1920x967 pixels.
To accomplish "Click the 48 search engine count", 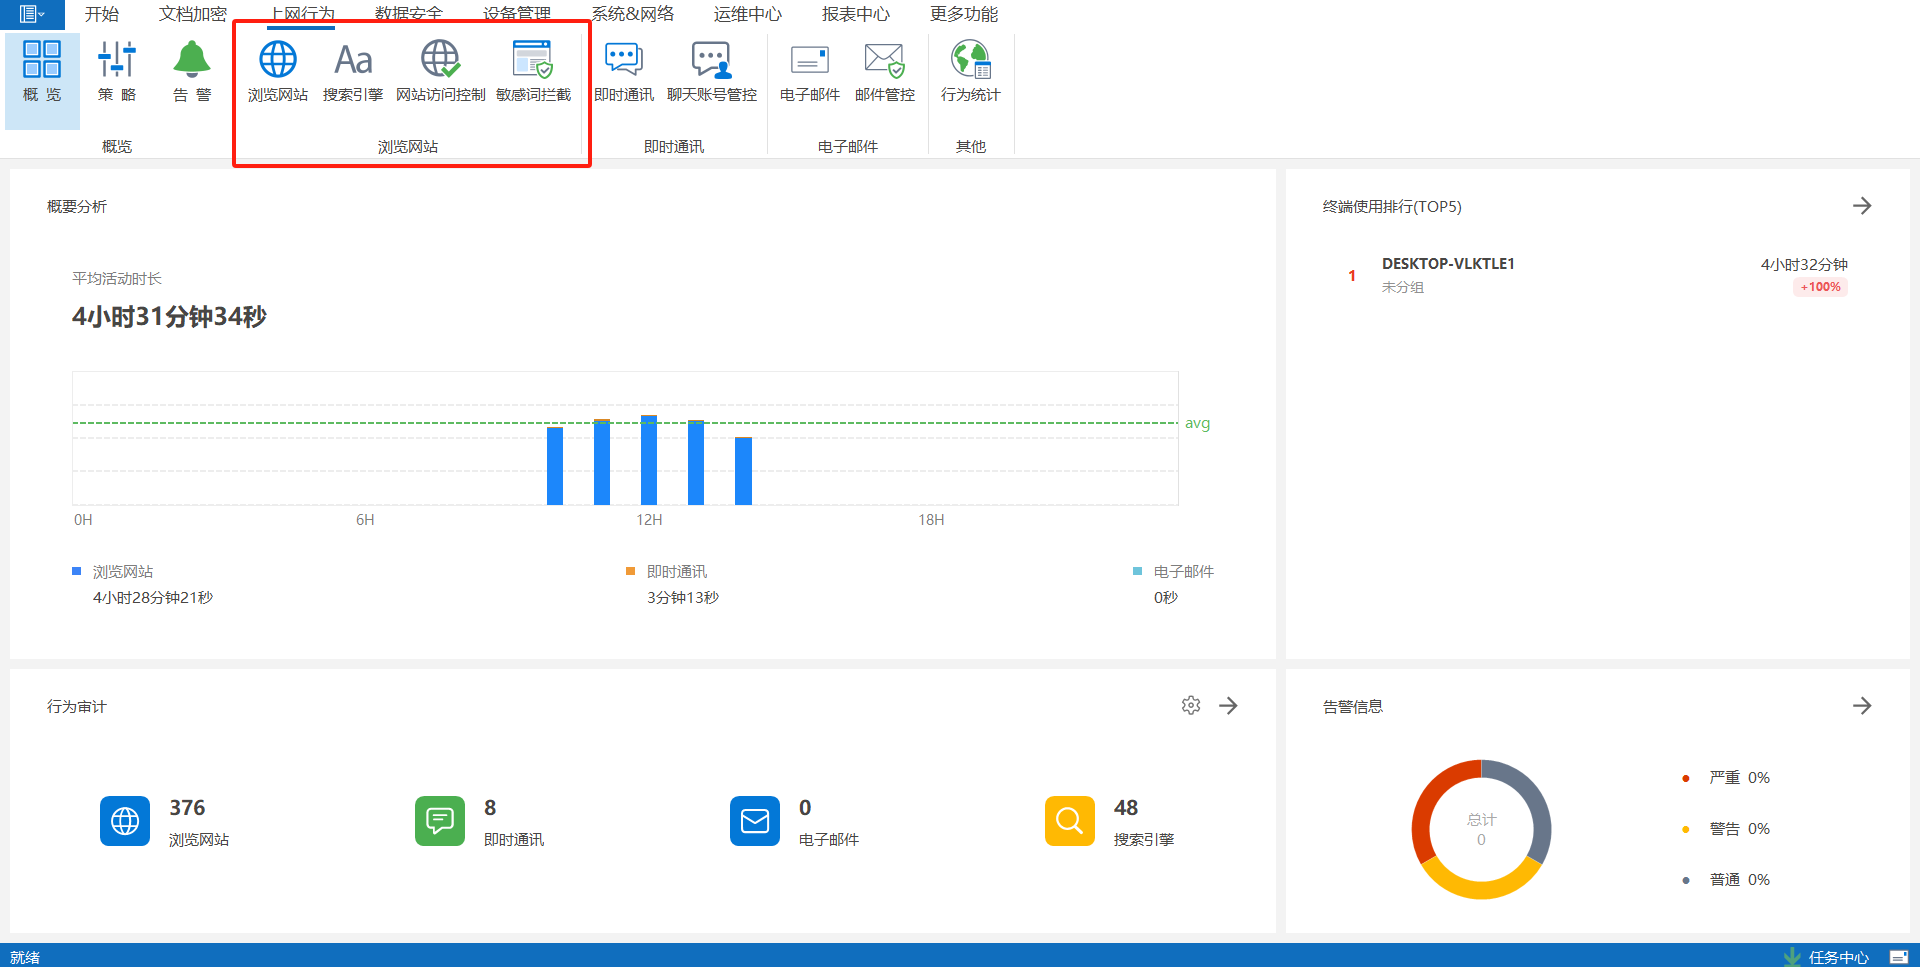I will coord(1126,808).
